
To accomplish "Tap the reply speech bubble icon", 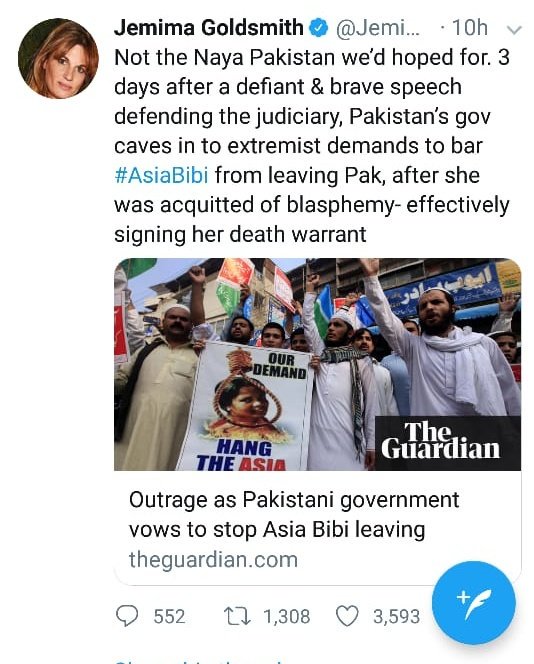I will [127, 616].
